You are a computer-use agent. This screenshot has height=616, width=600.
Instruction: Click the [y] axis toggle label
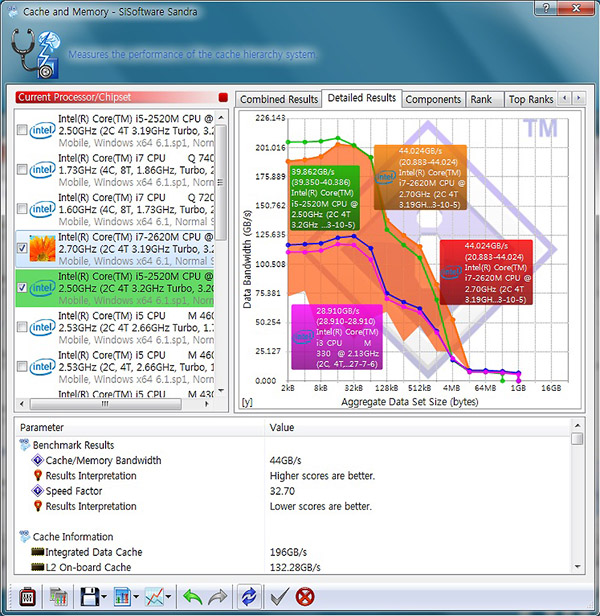point(247,402)
